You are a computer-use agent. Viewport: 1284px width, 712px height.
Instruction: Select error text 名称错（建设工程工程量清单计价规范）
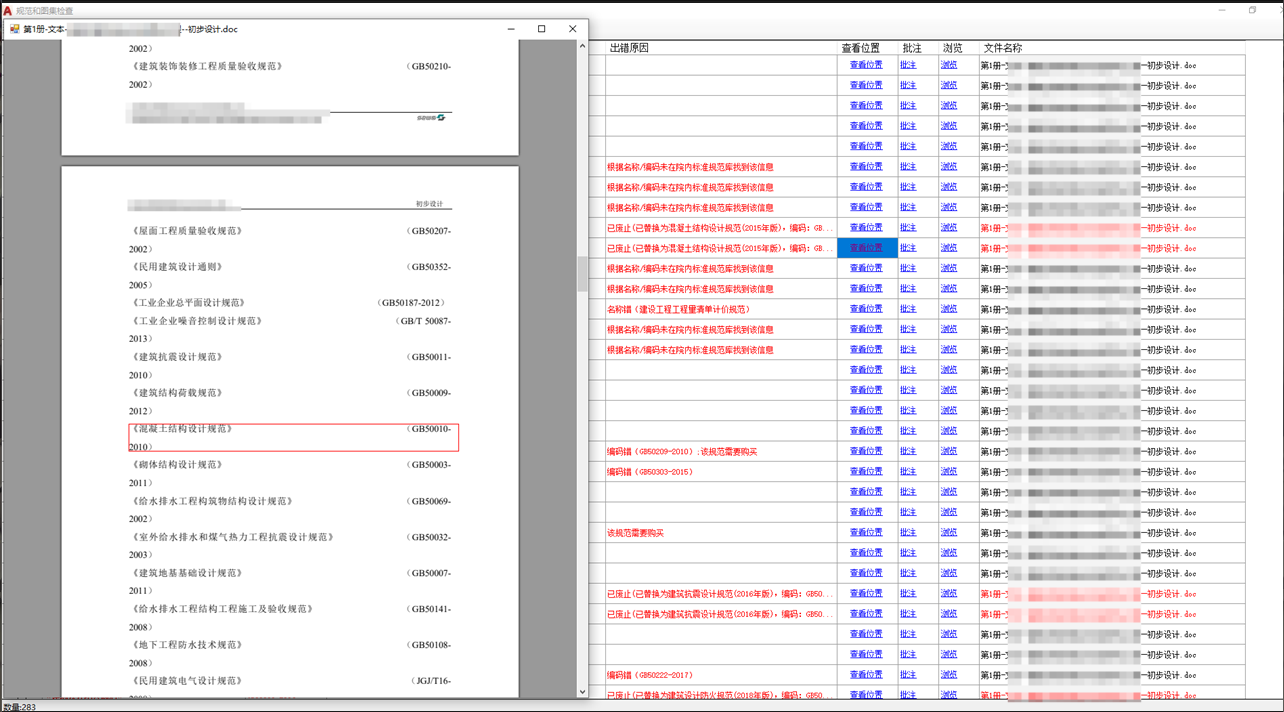[678, 309]
